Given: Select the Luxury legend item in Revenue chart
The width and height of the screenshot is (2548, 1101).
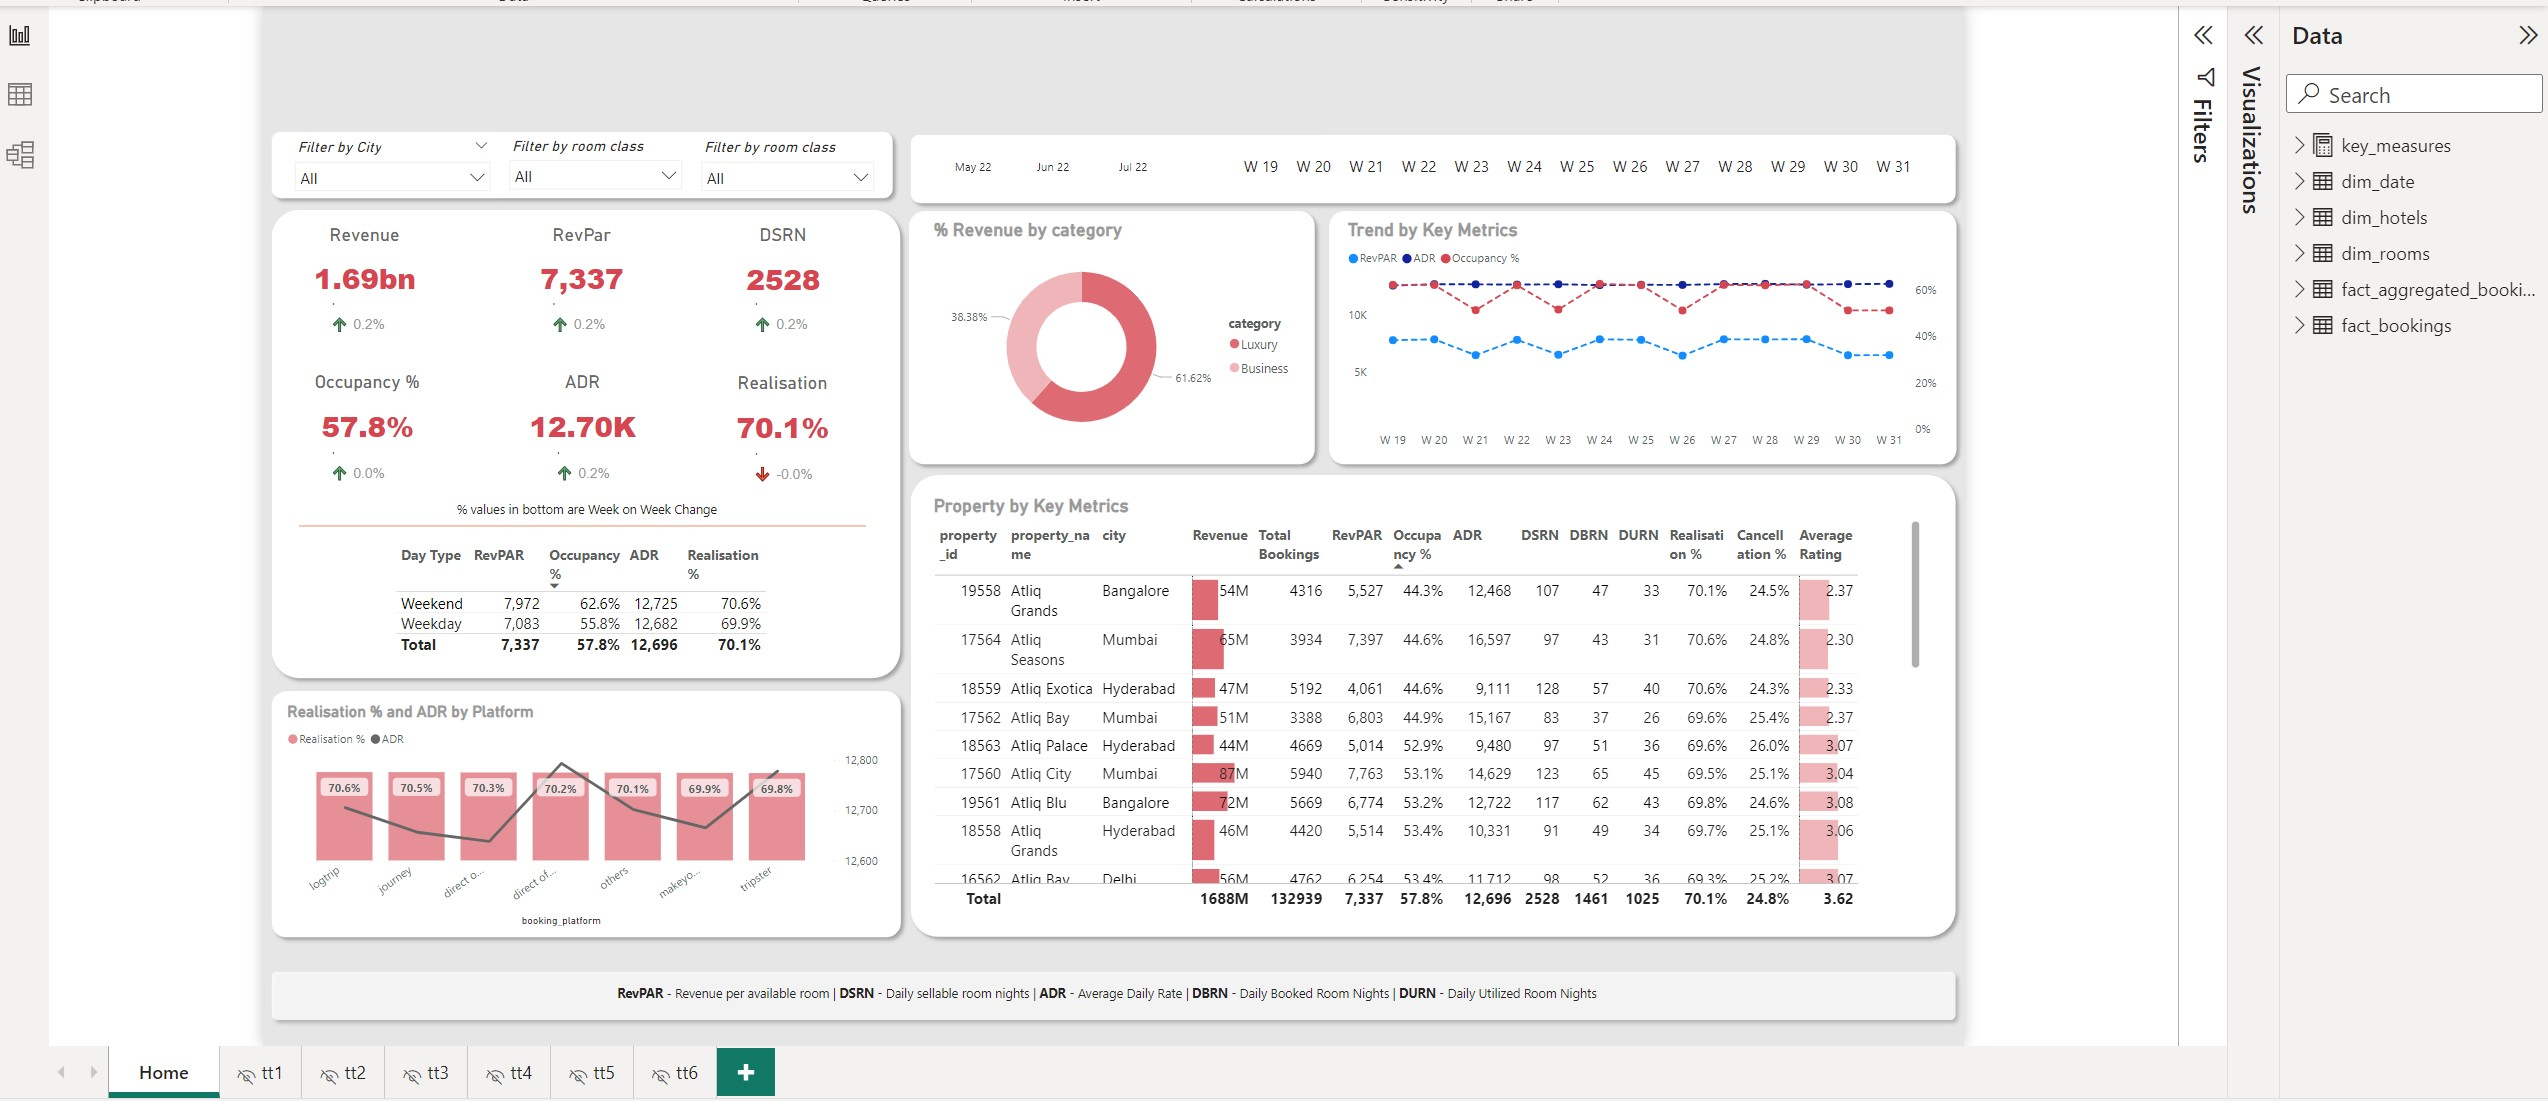Looking at the screenshot, I should [x=1257, y=344].
